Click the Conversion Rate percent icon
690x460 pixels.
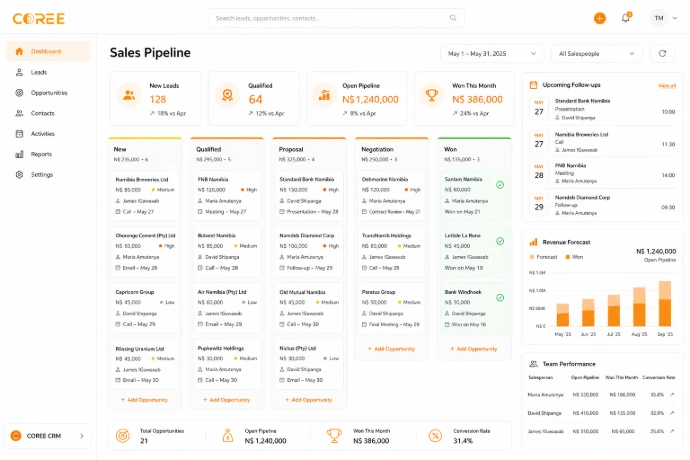click(x=435, y=436)
